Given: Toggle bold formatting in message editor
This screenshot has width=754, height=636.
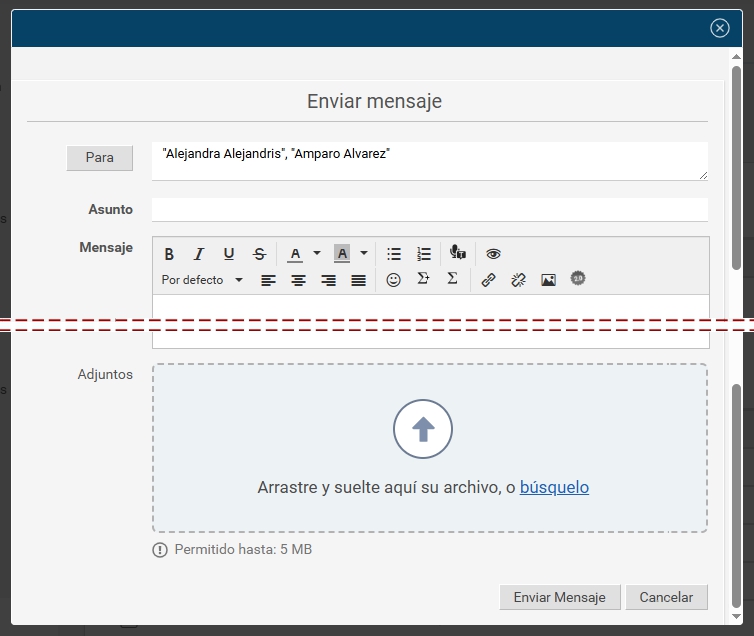Looking at the screenshot, I should click(169, 254).
